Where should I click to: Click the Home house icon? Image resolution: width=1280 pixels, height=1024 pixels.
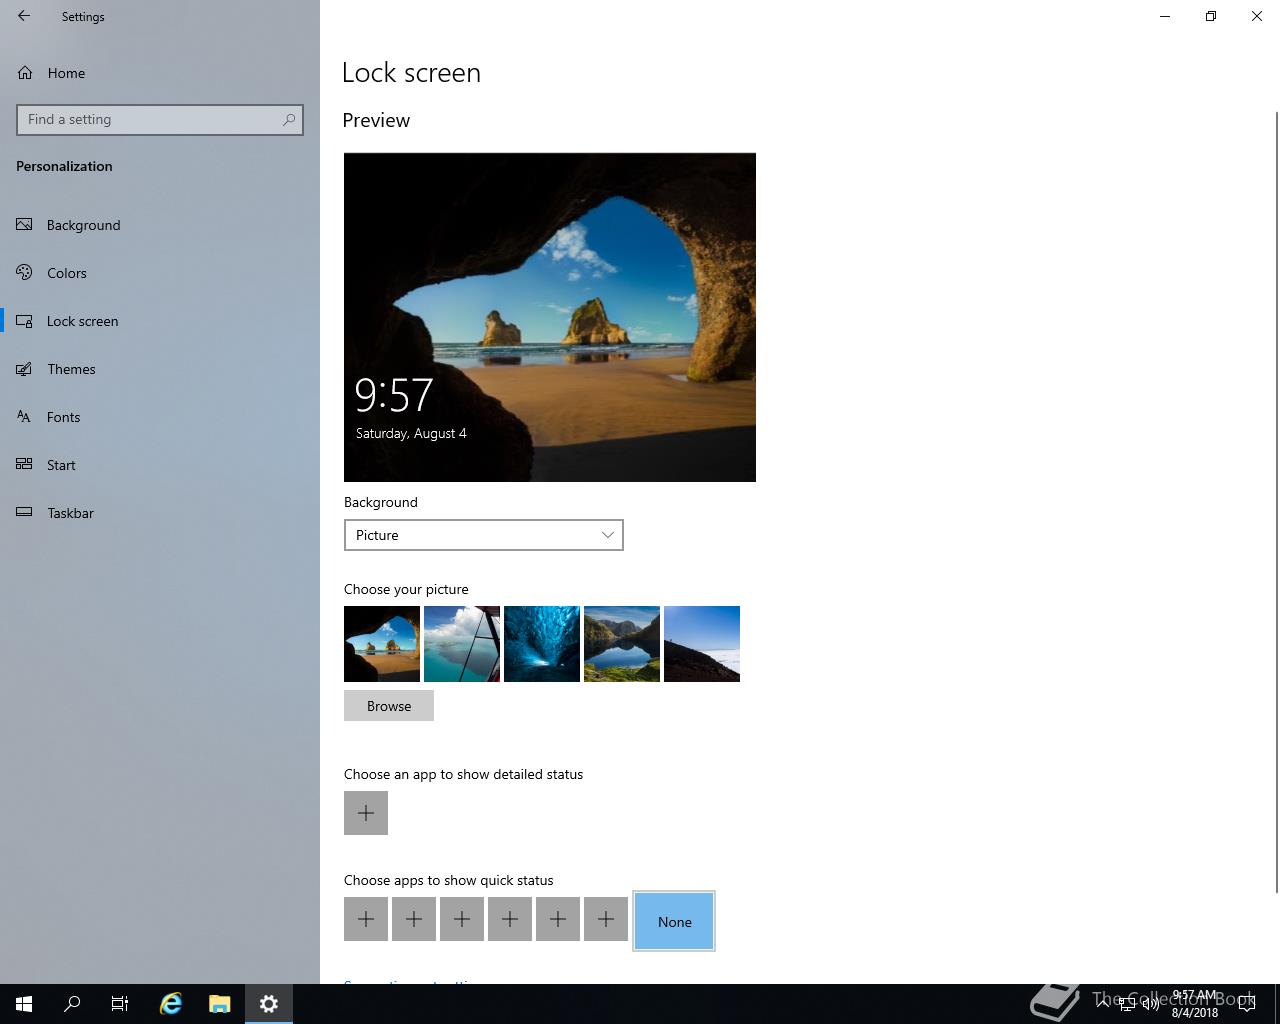point(24,73)
